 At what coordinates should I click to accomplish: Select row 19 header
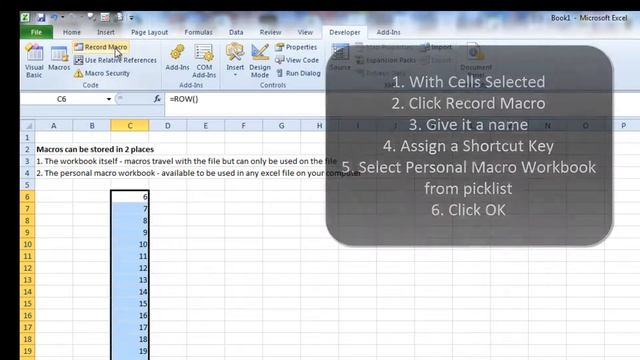27,351
